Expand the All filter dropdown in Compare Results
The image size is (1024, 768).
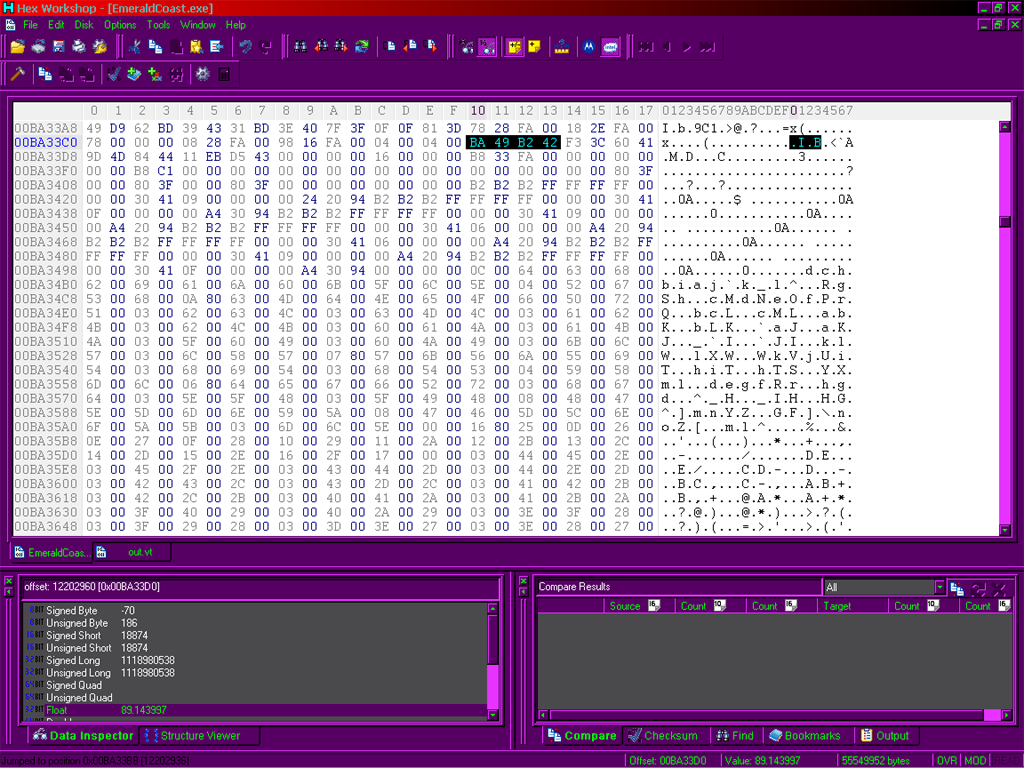939,587
